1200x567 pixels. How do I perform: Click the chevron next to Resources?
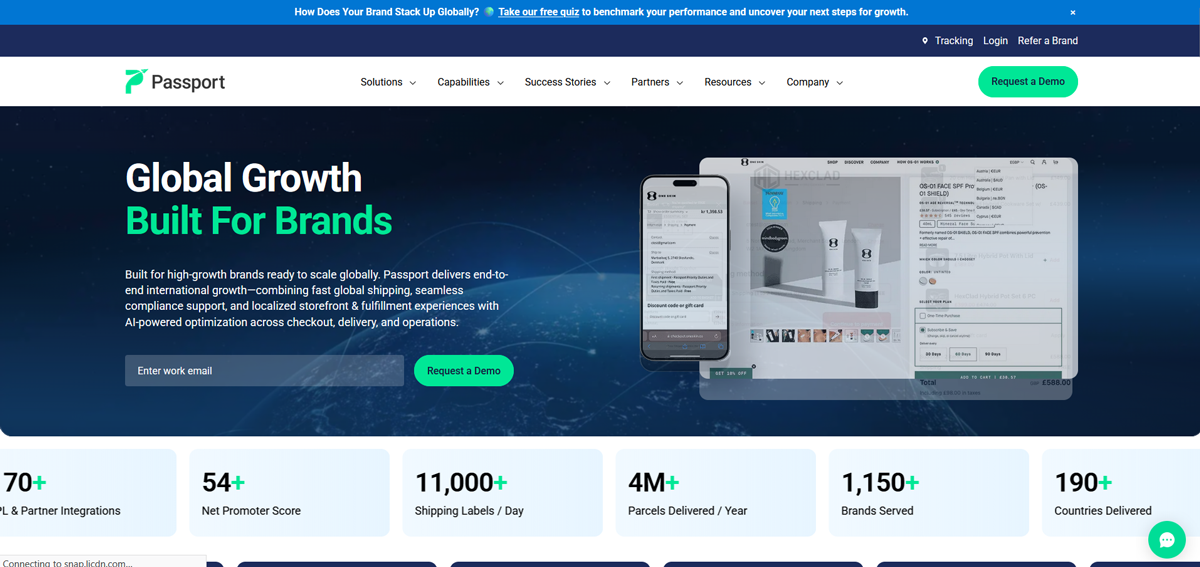click(x=761, y=83)
